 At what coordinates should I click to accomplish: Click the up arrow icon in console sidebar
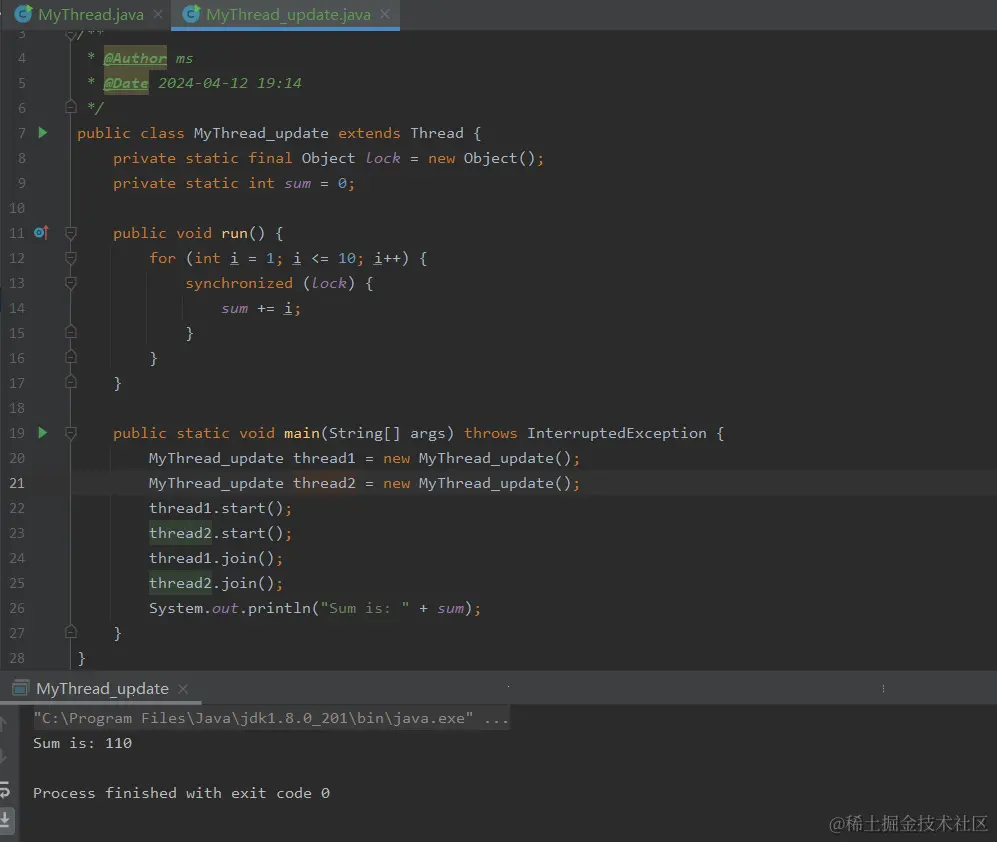[3, 723]
